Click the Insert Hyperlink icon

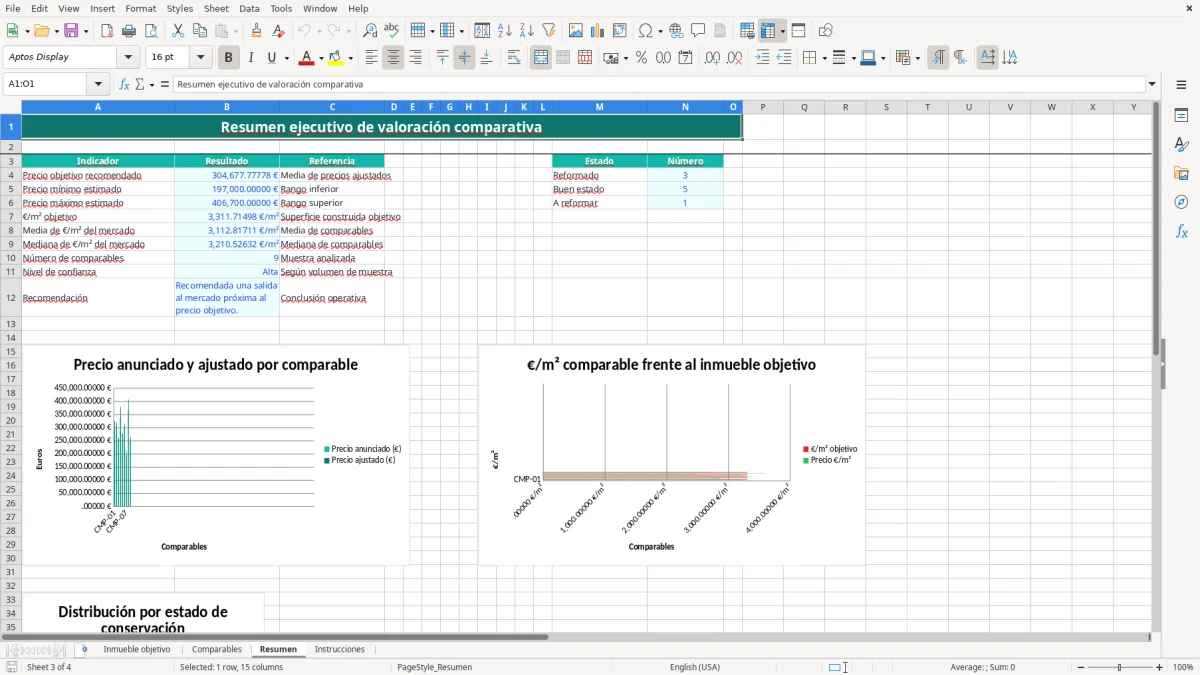tap(676, 31)
